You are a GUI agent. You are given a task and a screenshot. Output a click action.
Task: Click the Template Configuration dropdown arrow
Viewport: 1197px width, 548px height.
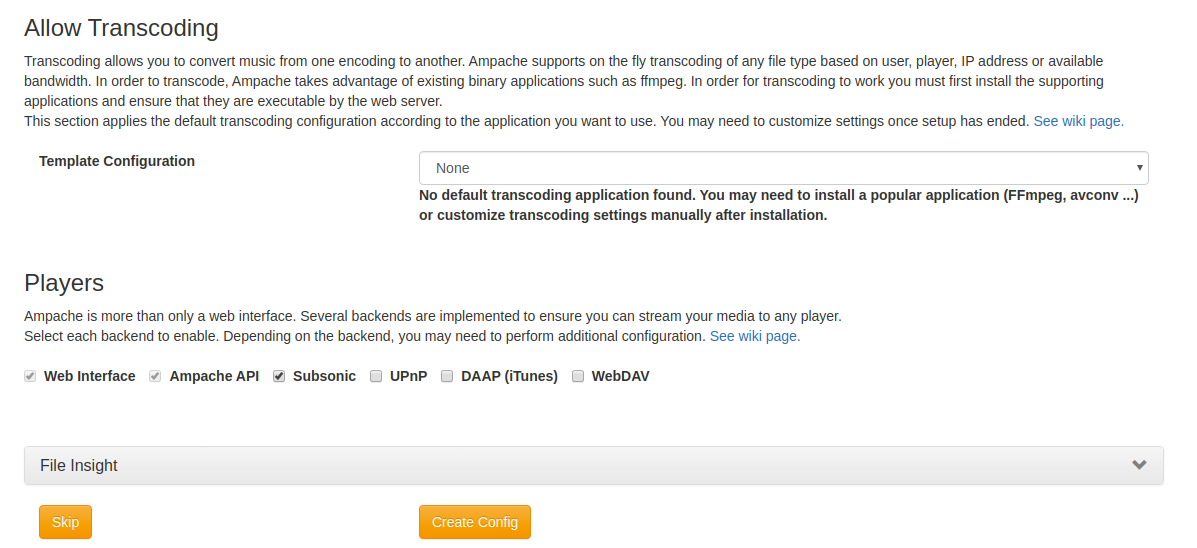coord(1139,168)
